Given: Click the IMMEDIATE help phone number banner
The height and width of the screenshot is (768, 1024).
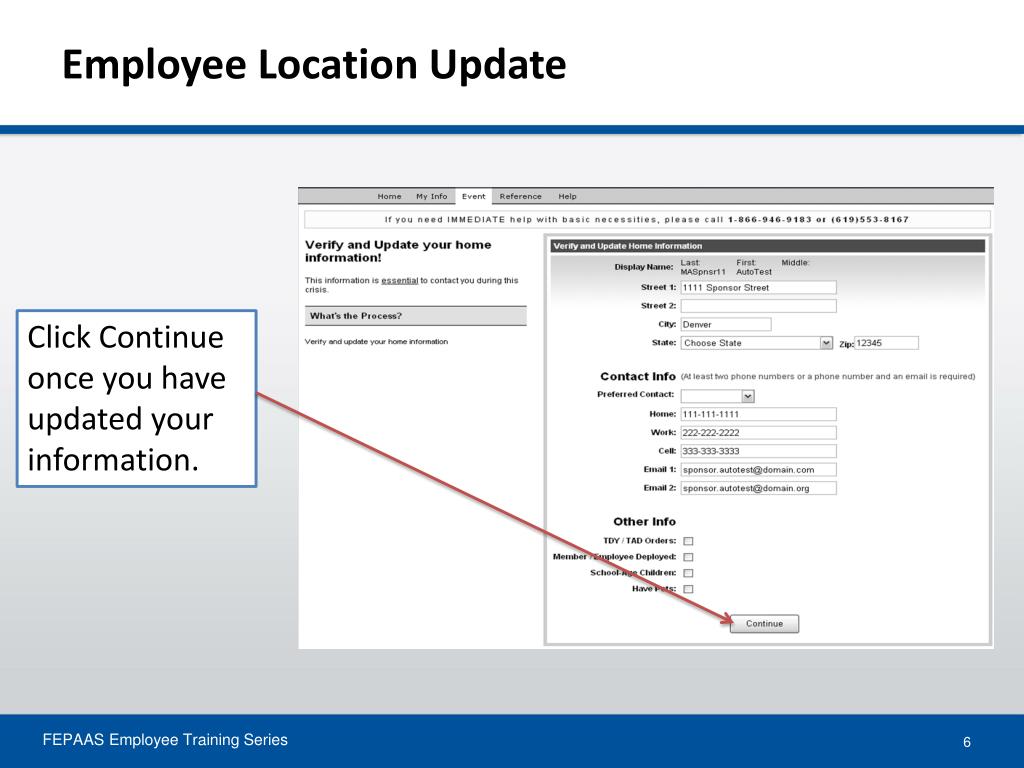Looking at the screenshot, I should pos(647,219).
